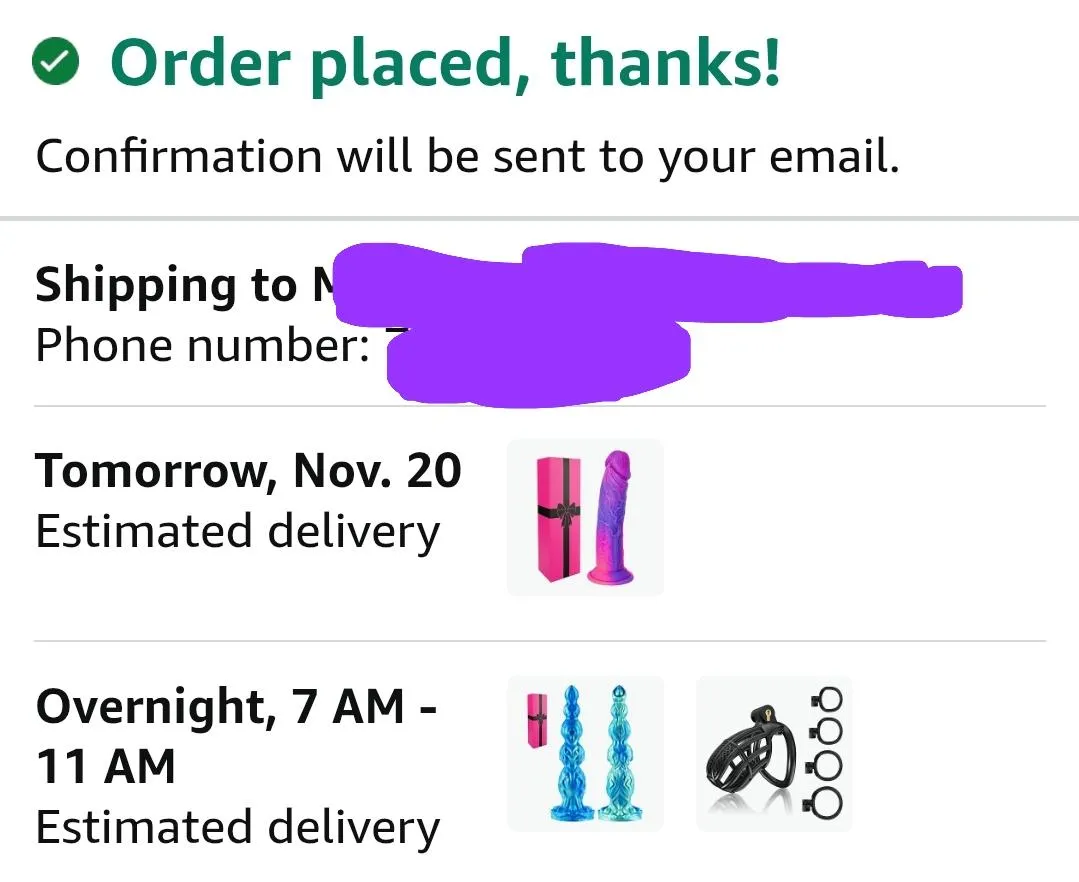Select the email confirmation message text
Screen dimensions: 1079x882
click(467, 156)
